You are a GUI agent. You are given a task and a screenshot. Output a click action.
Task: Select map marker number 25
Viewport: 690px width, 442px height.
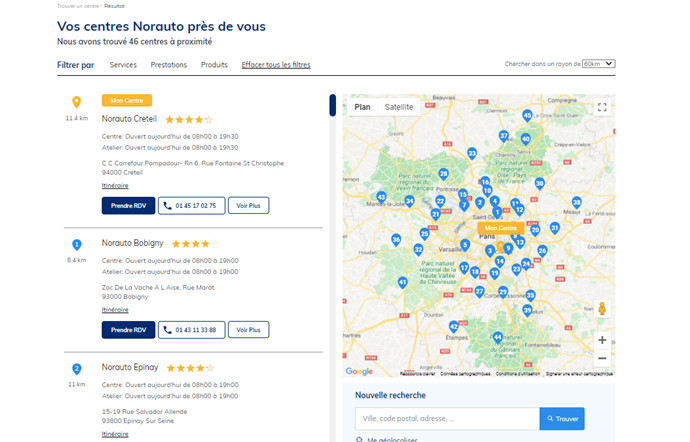[424, 234]
